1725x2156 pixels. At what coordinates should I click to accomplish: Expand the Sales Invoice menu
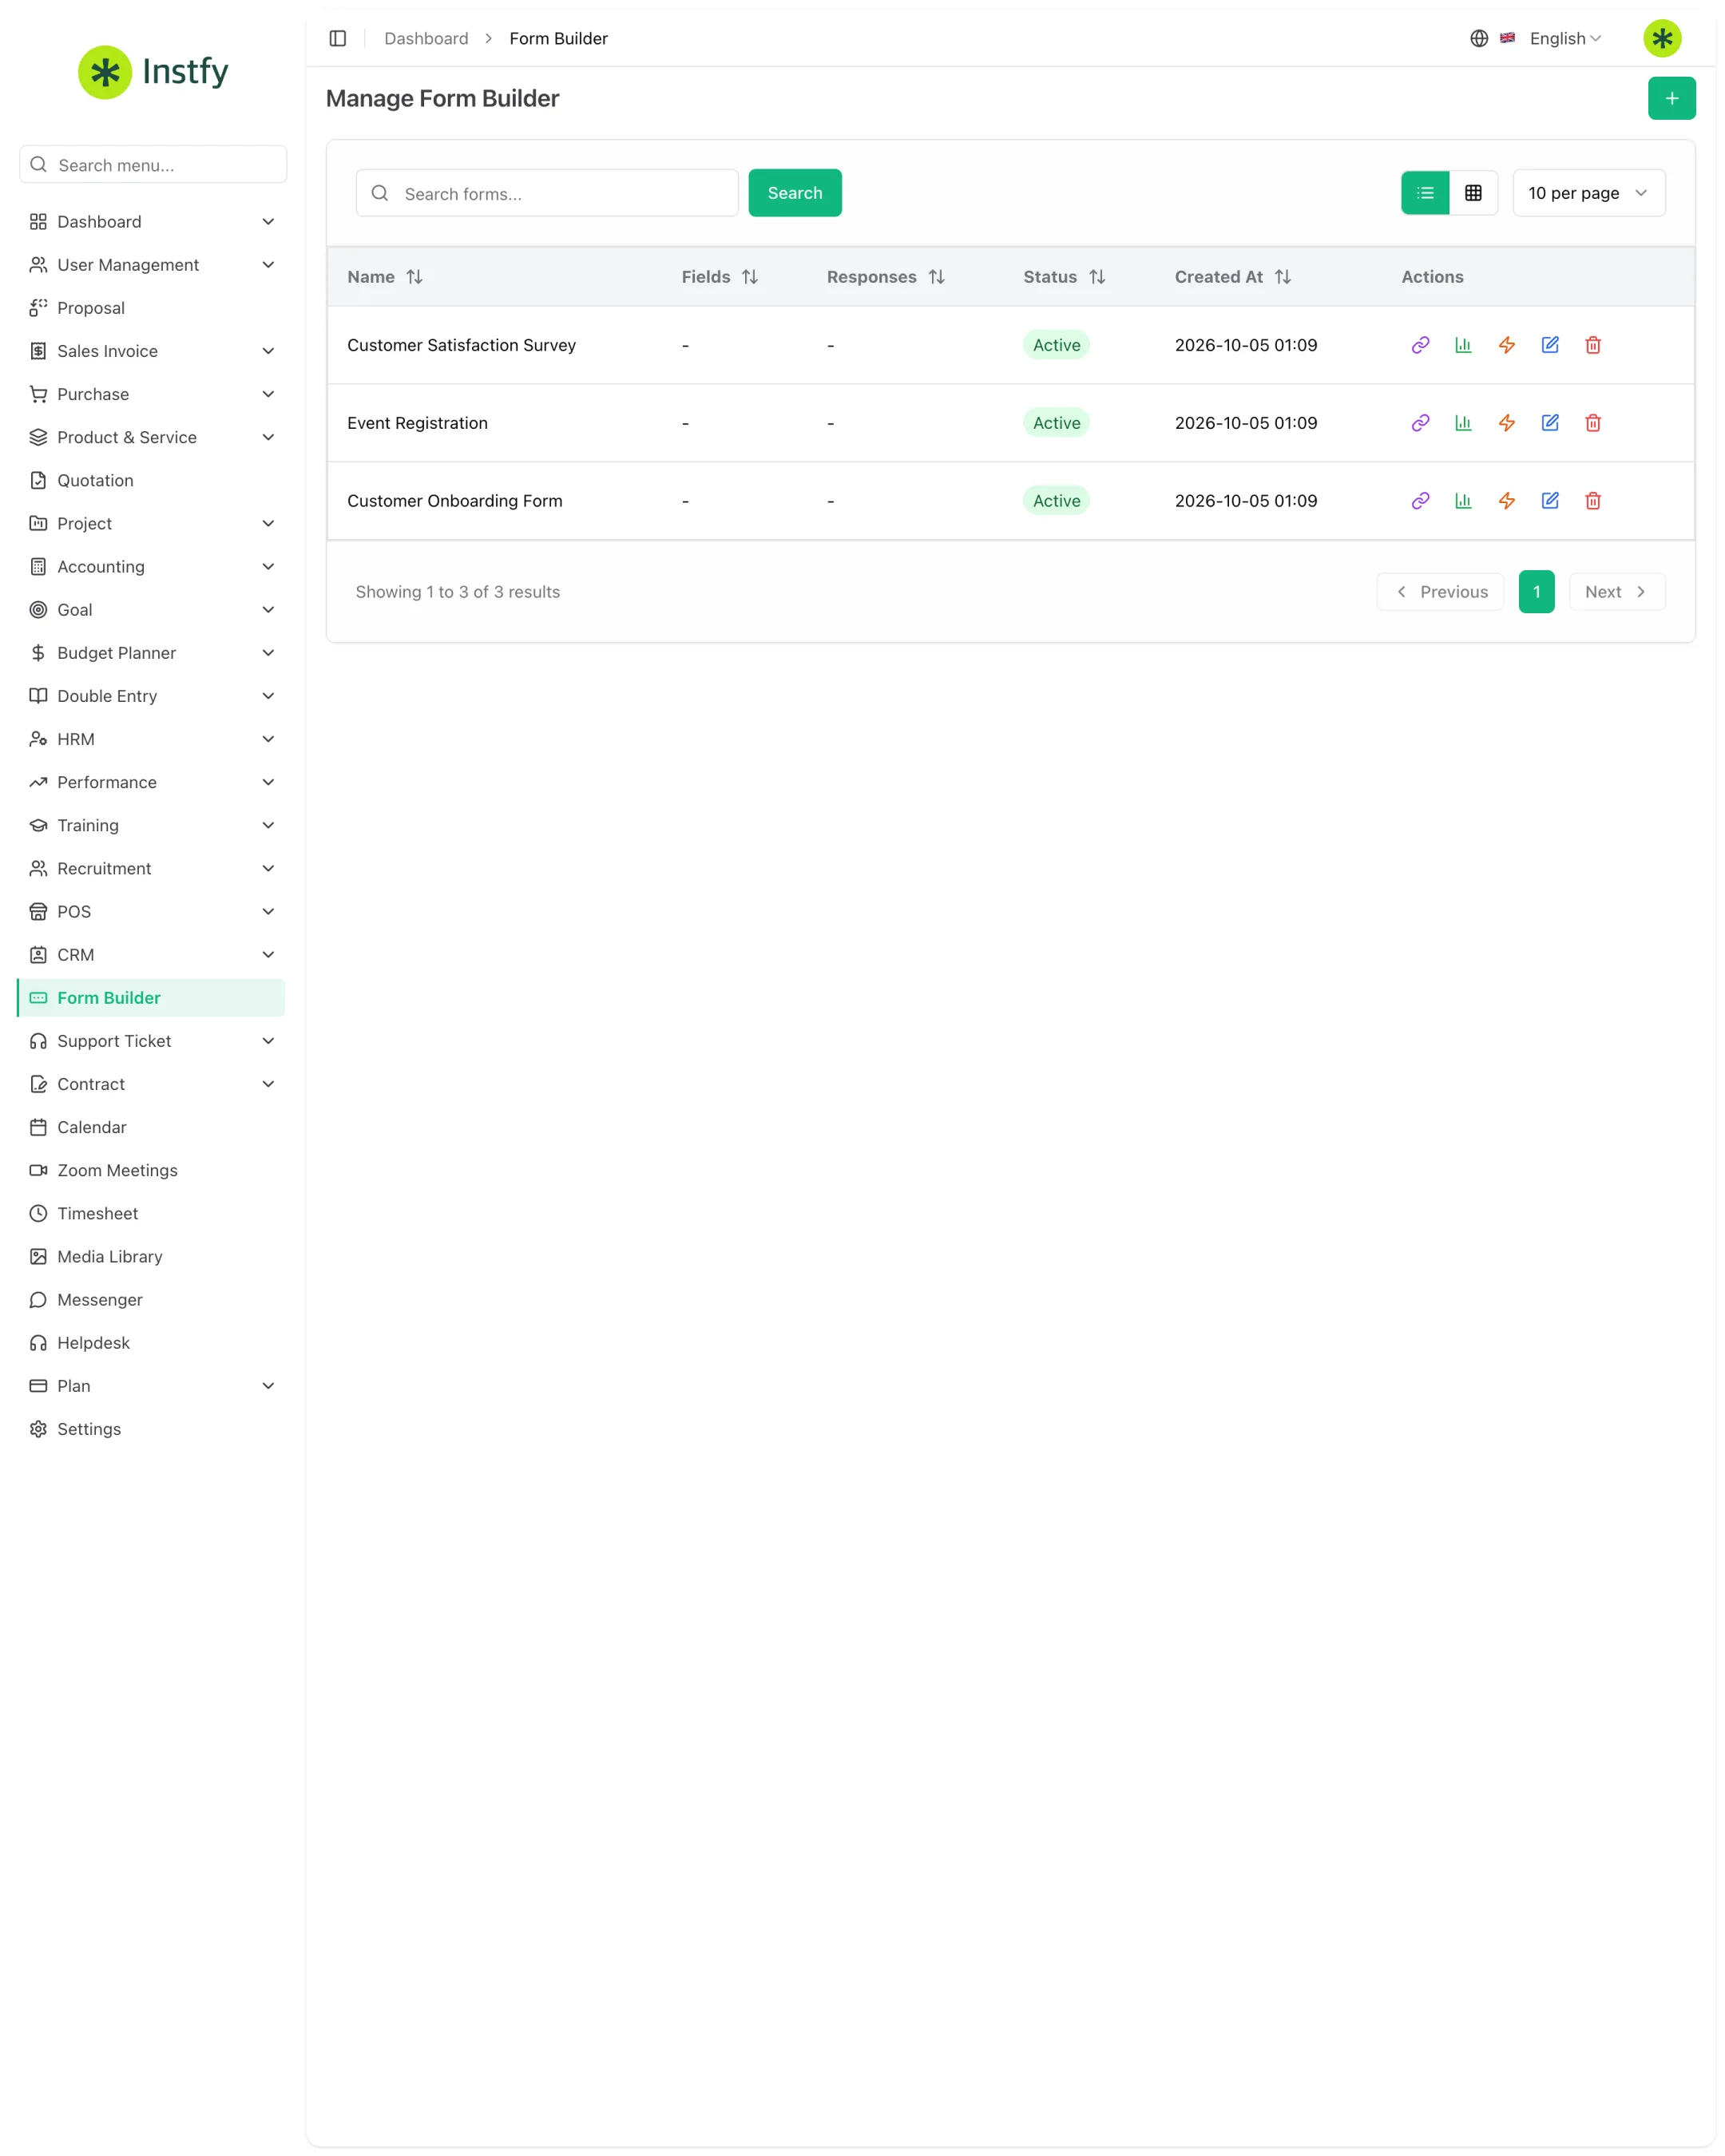pos(152,351)
